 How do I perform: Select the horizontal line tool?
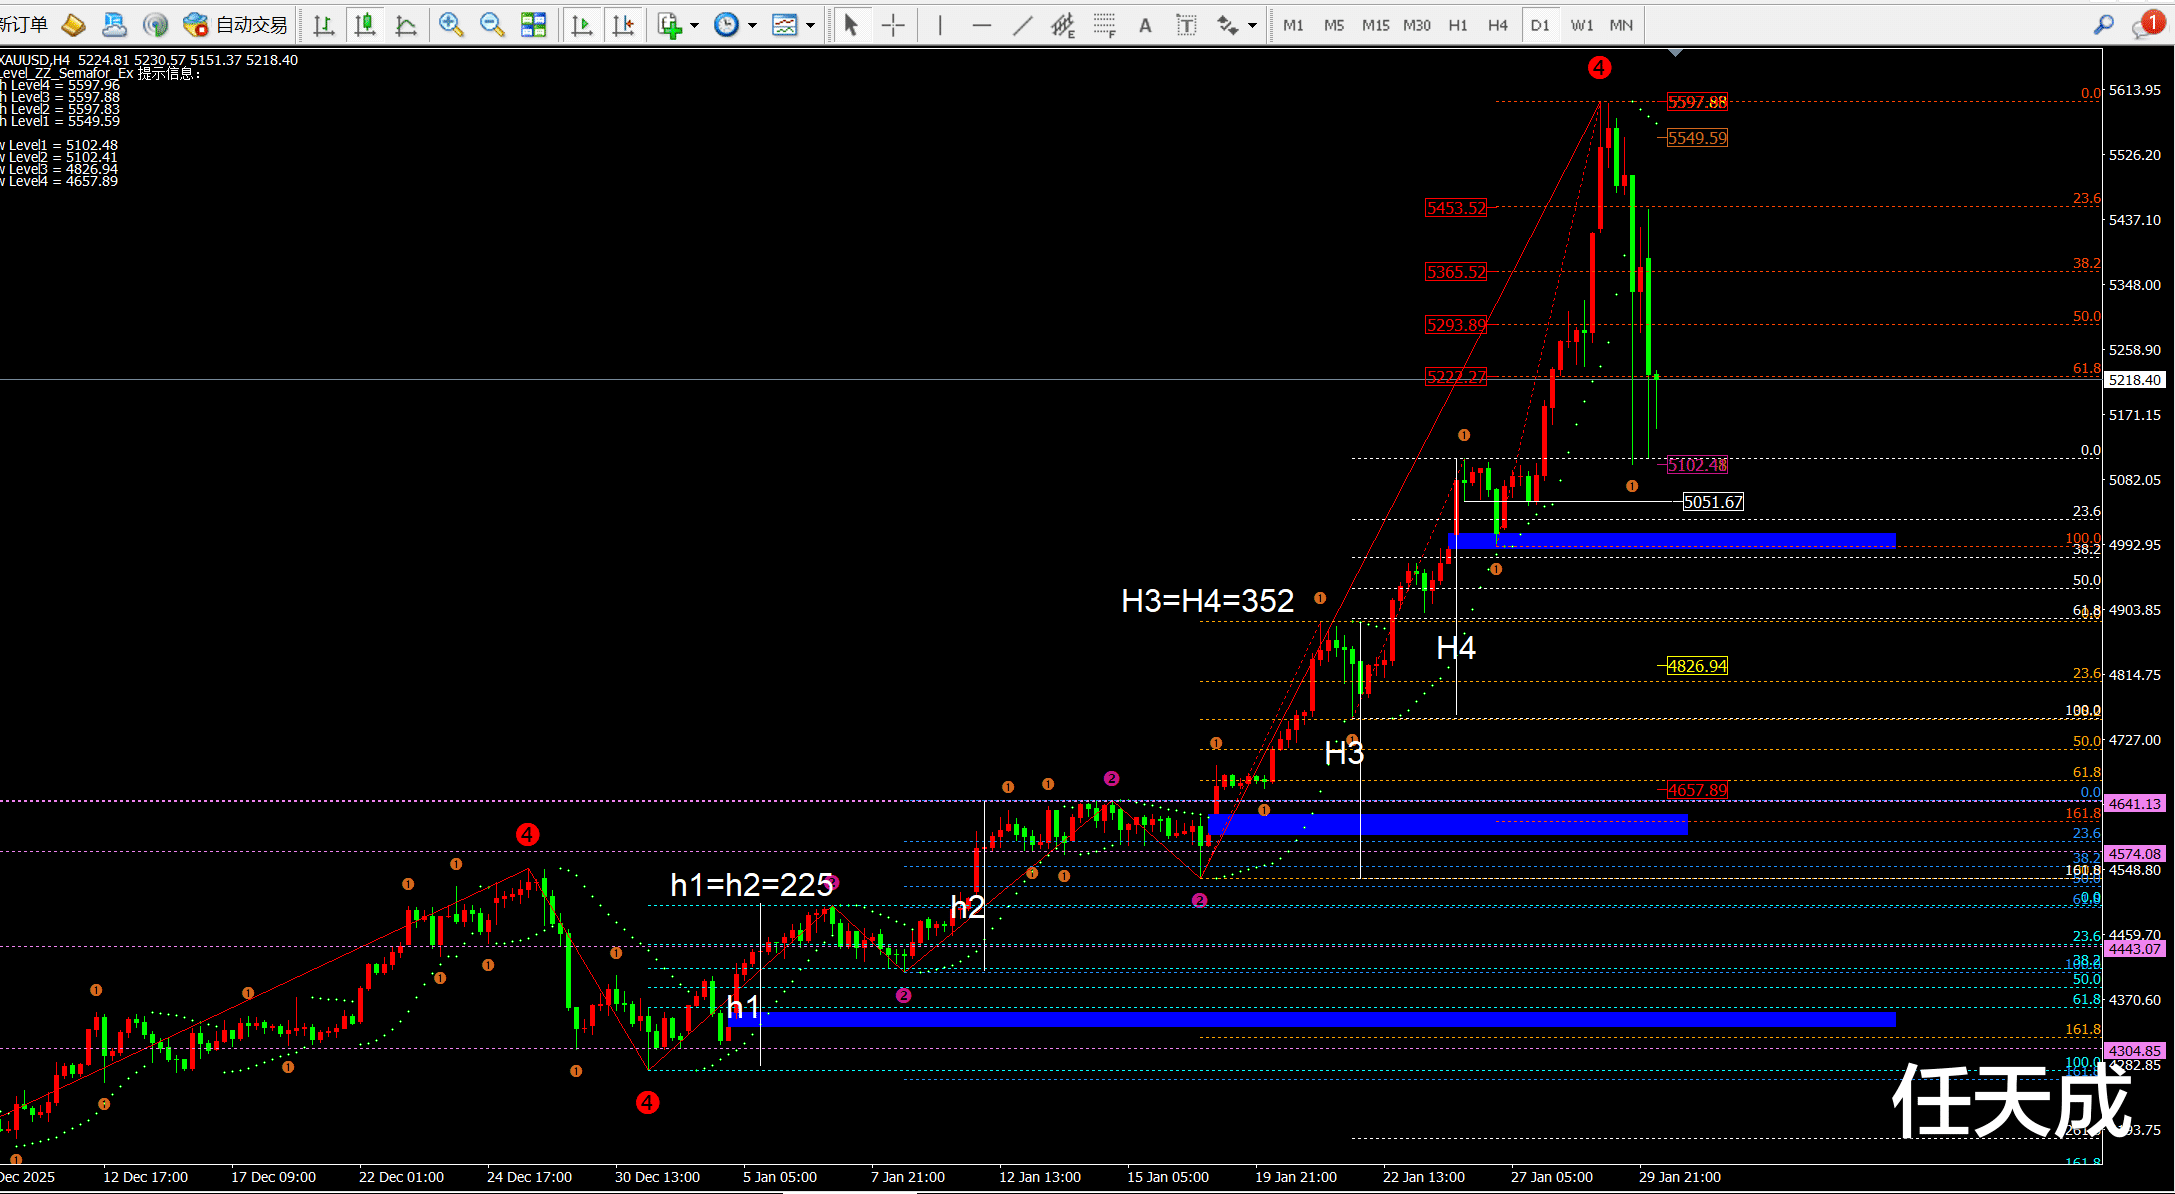pyautogui.click(x=981, y=25)
